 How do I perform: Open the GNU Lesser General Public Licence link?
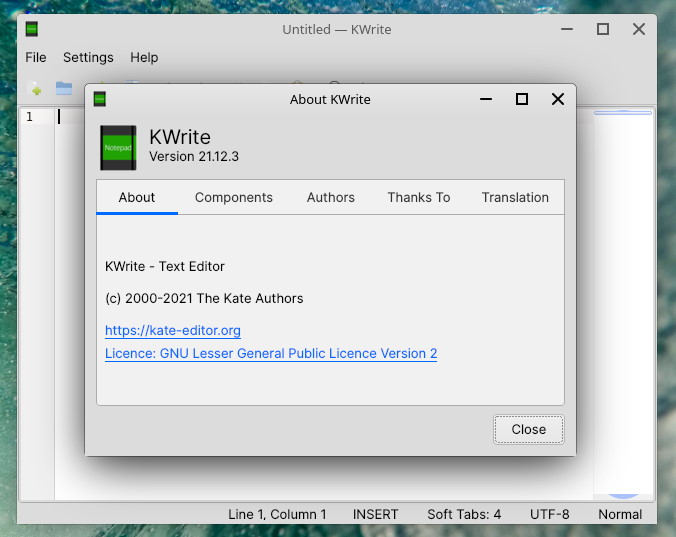(x=271, y=353)
